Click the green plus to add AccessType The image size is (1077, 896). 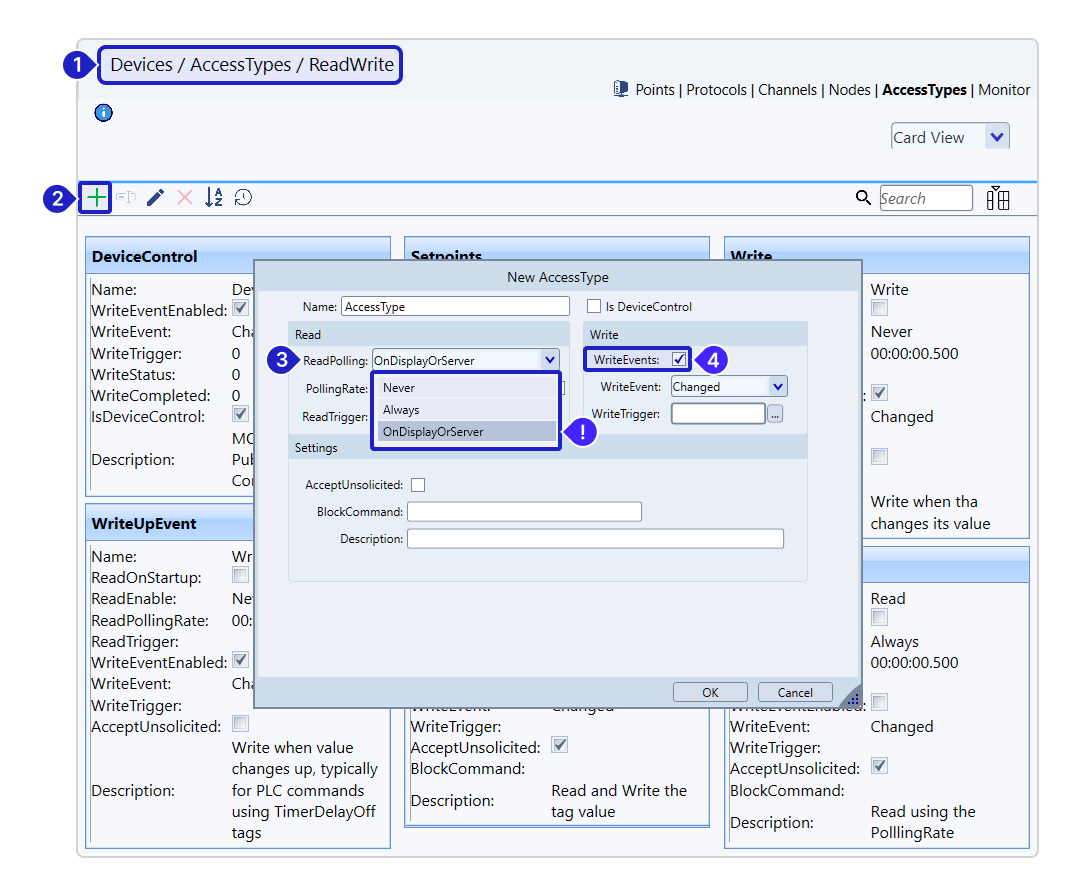96,198
